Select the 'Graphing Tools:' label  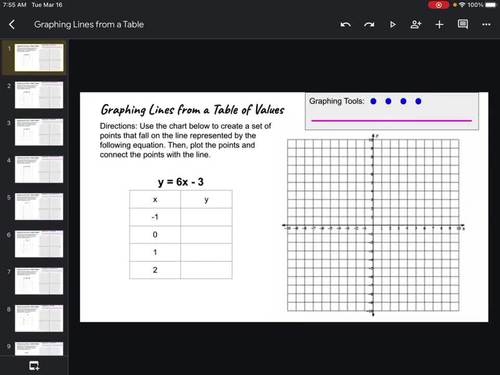click(337, 101)
